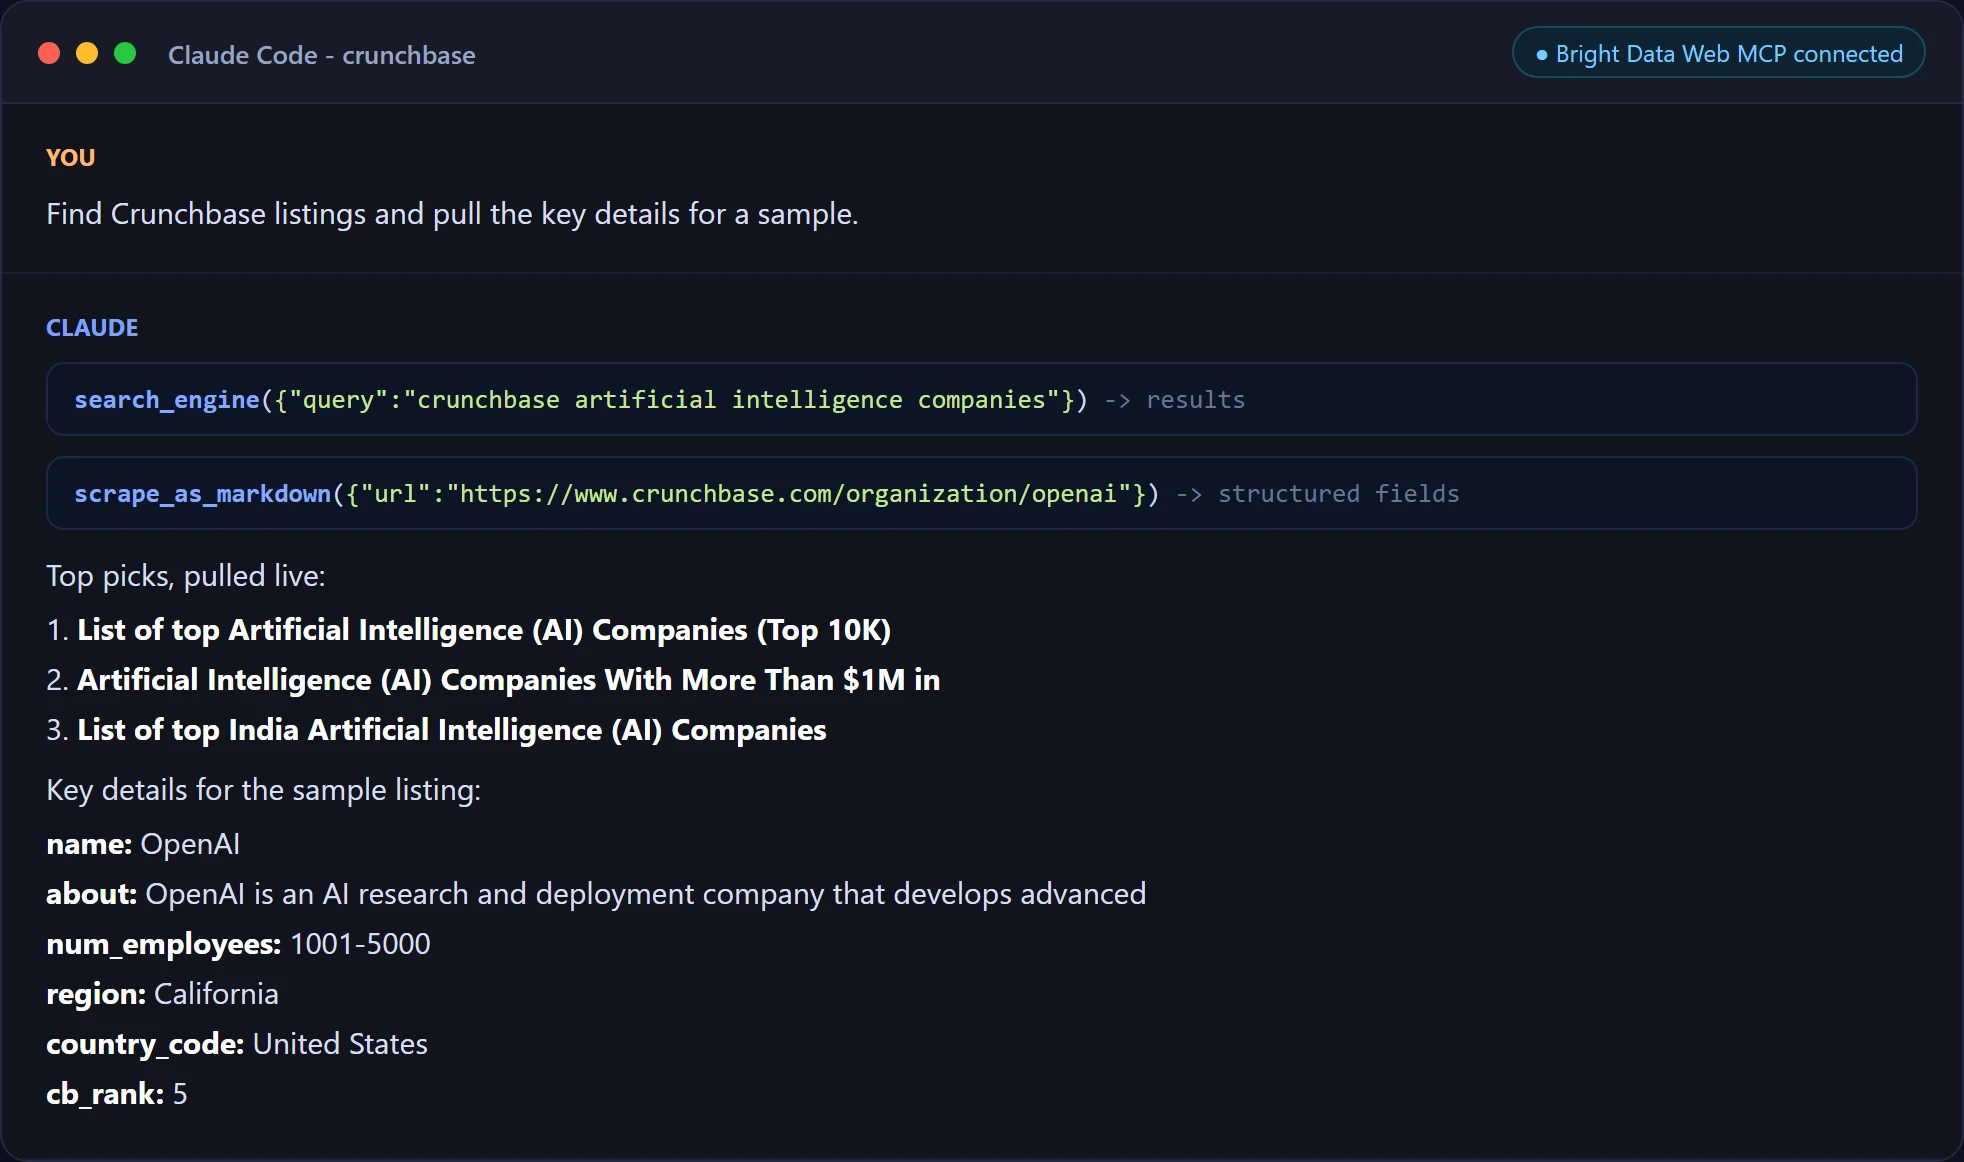1964x1162 pixels.
Task: Click the search_engine tool call block
Action: (x=981, y=399)
